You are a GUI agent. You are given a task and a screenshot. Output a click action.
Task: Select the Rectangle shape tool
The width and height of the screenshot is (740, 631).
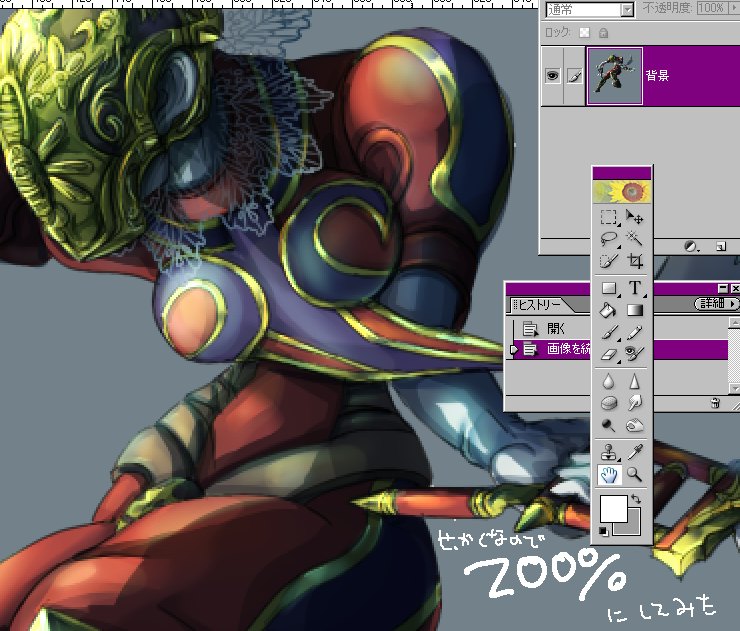[609, 288]
